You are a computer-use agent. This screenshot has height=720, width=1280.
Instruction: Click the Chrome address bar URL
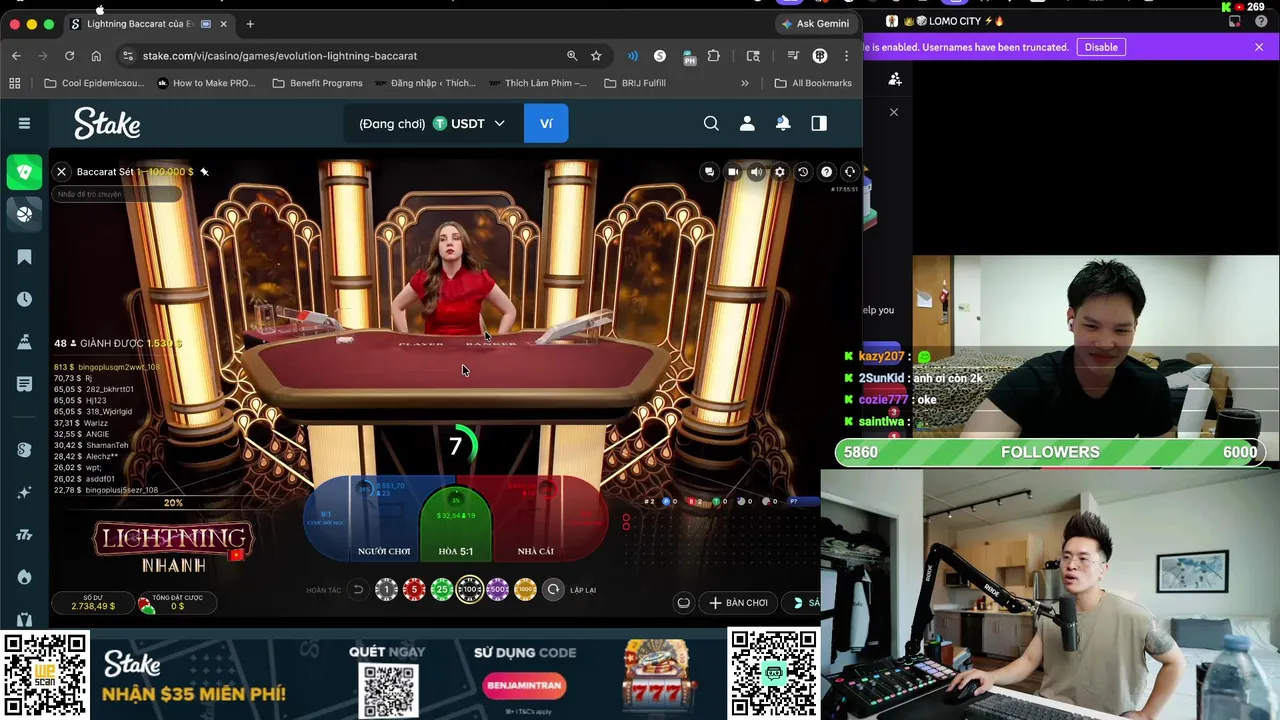pyautogui.click(x=280, y=56)
